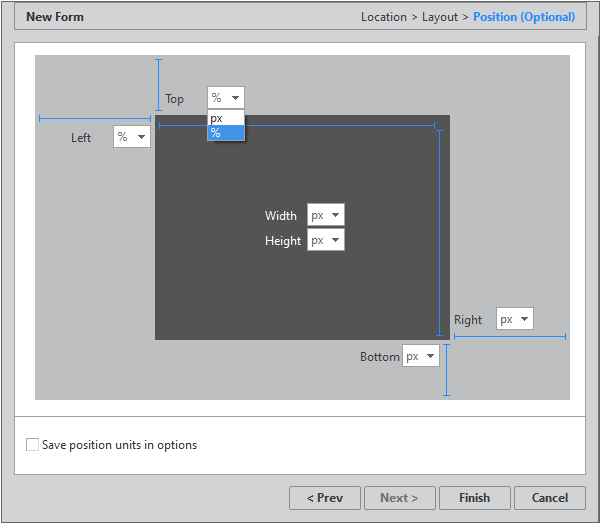Click the blue left margin indicator

tap(95, 118)
